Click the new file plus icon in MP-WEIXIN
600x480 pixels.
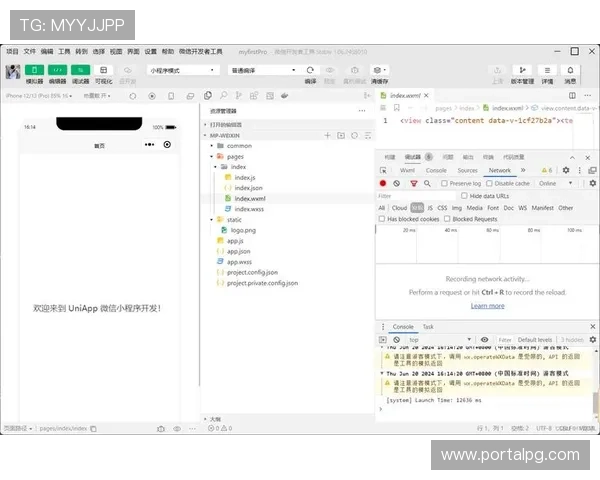tap(327, 135)
